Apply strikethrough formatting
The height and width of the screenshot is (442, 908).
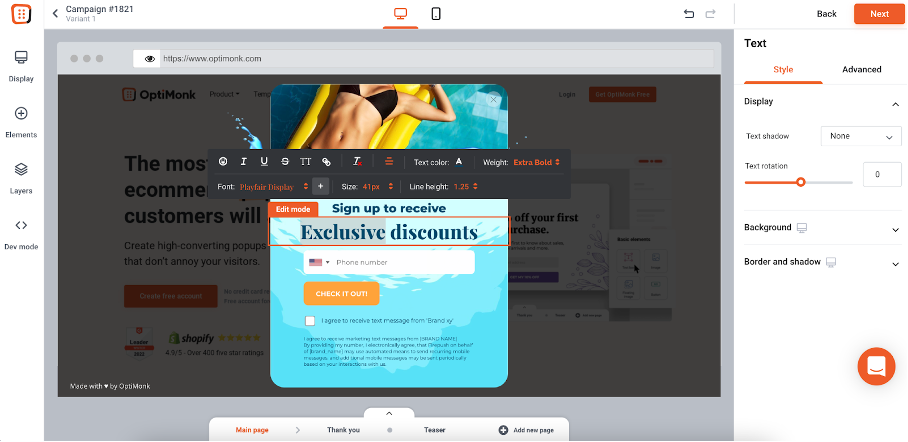pos(284,162)
